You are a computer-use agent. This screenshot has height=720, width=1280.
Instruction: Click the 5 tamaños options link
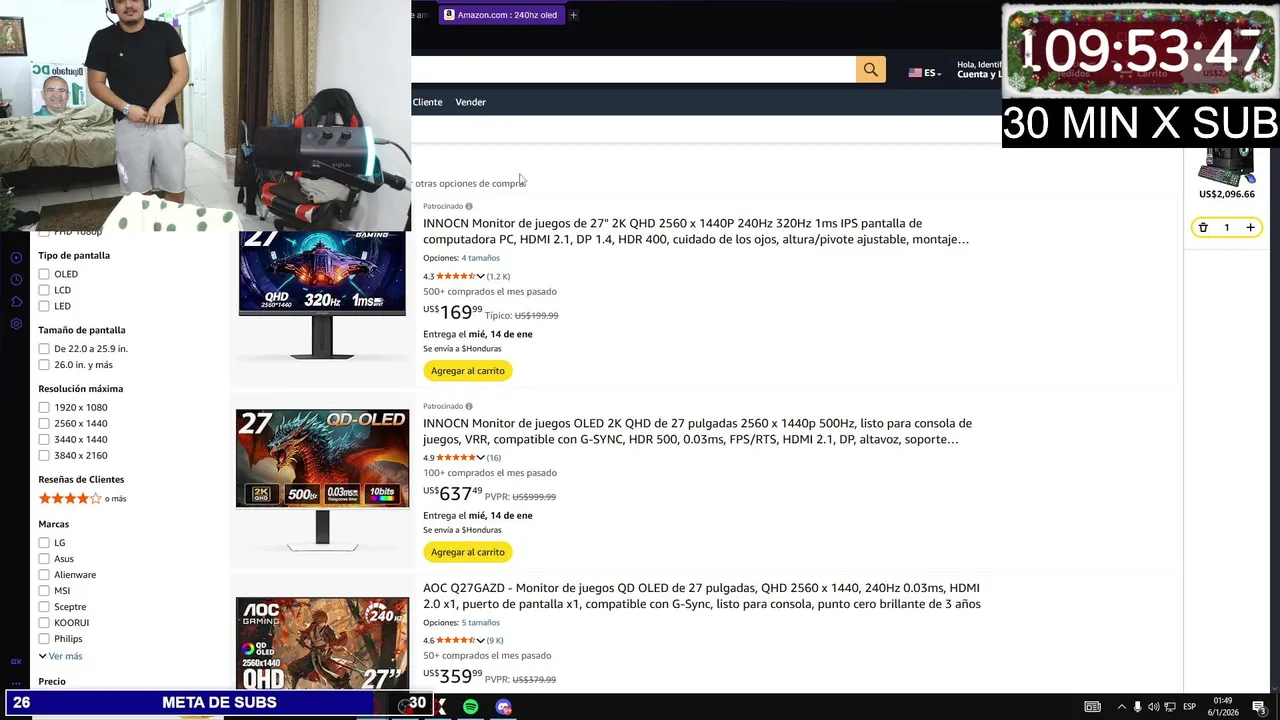coord(480,623)
